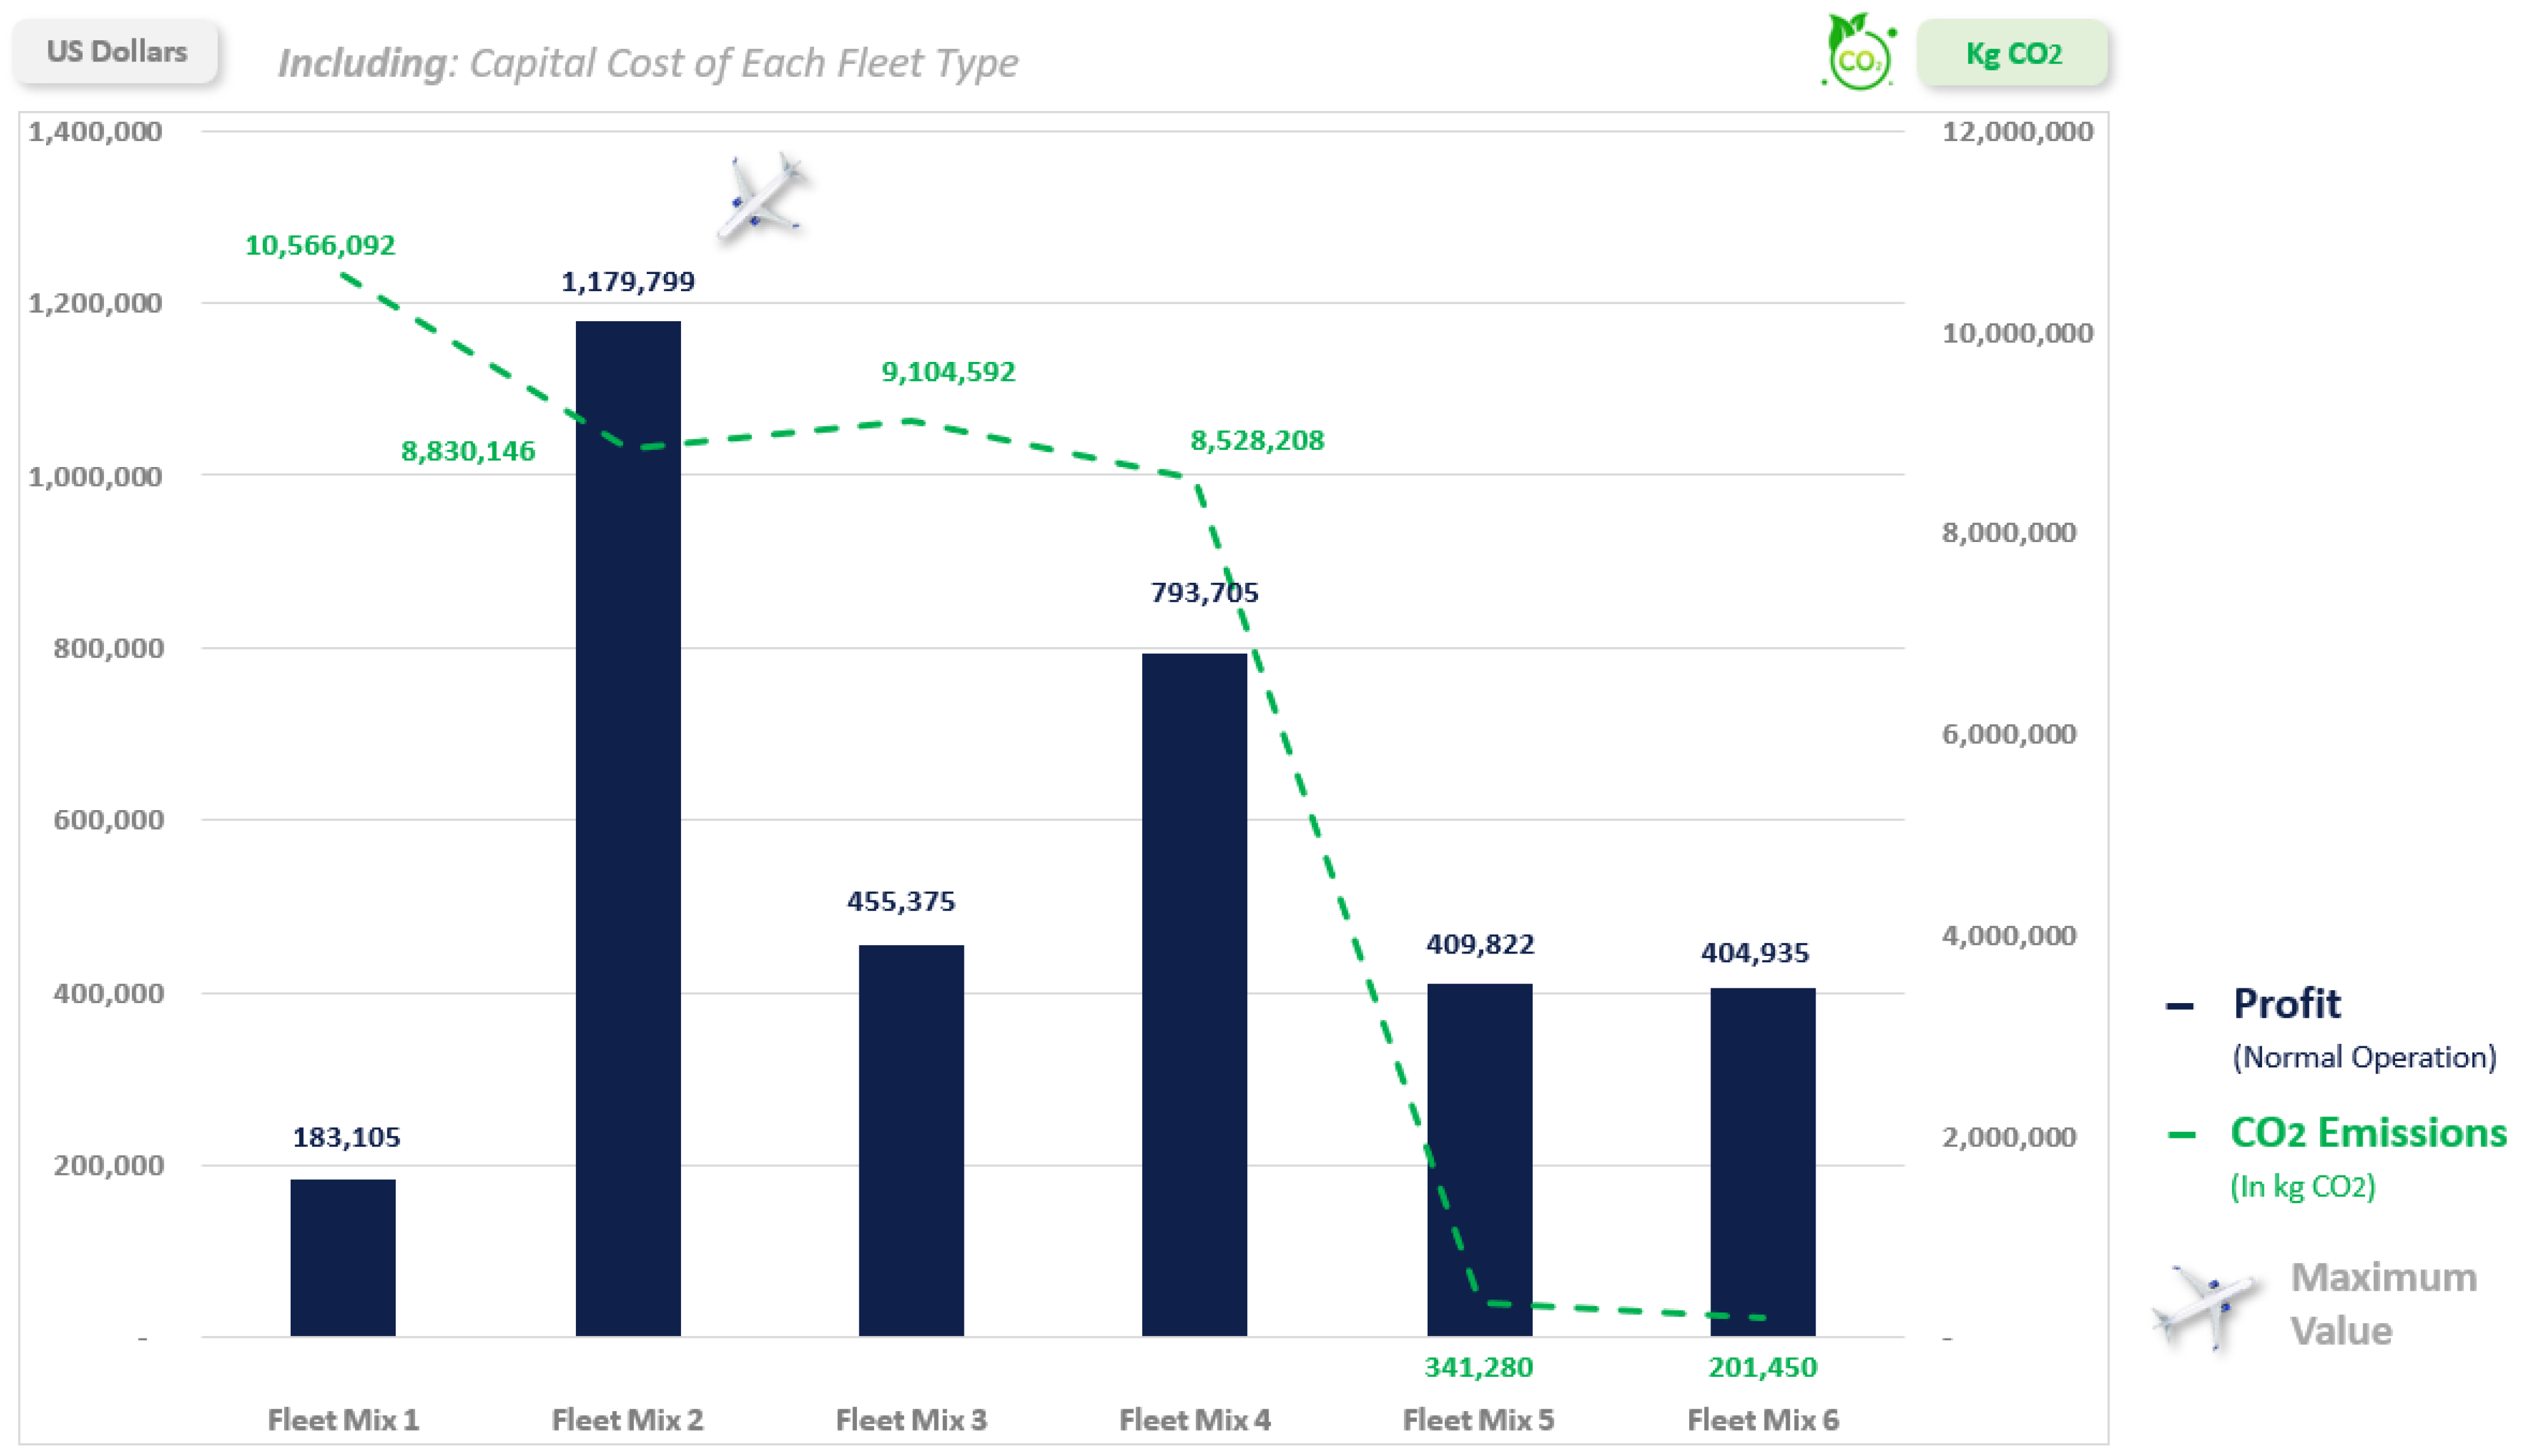The image size is (2522, 1456).
Task: Click the 201,450 emissions data label
Action: (1762, 1367)
